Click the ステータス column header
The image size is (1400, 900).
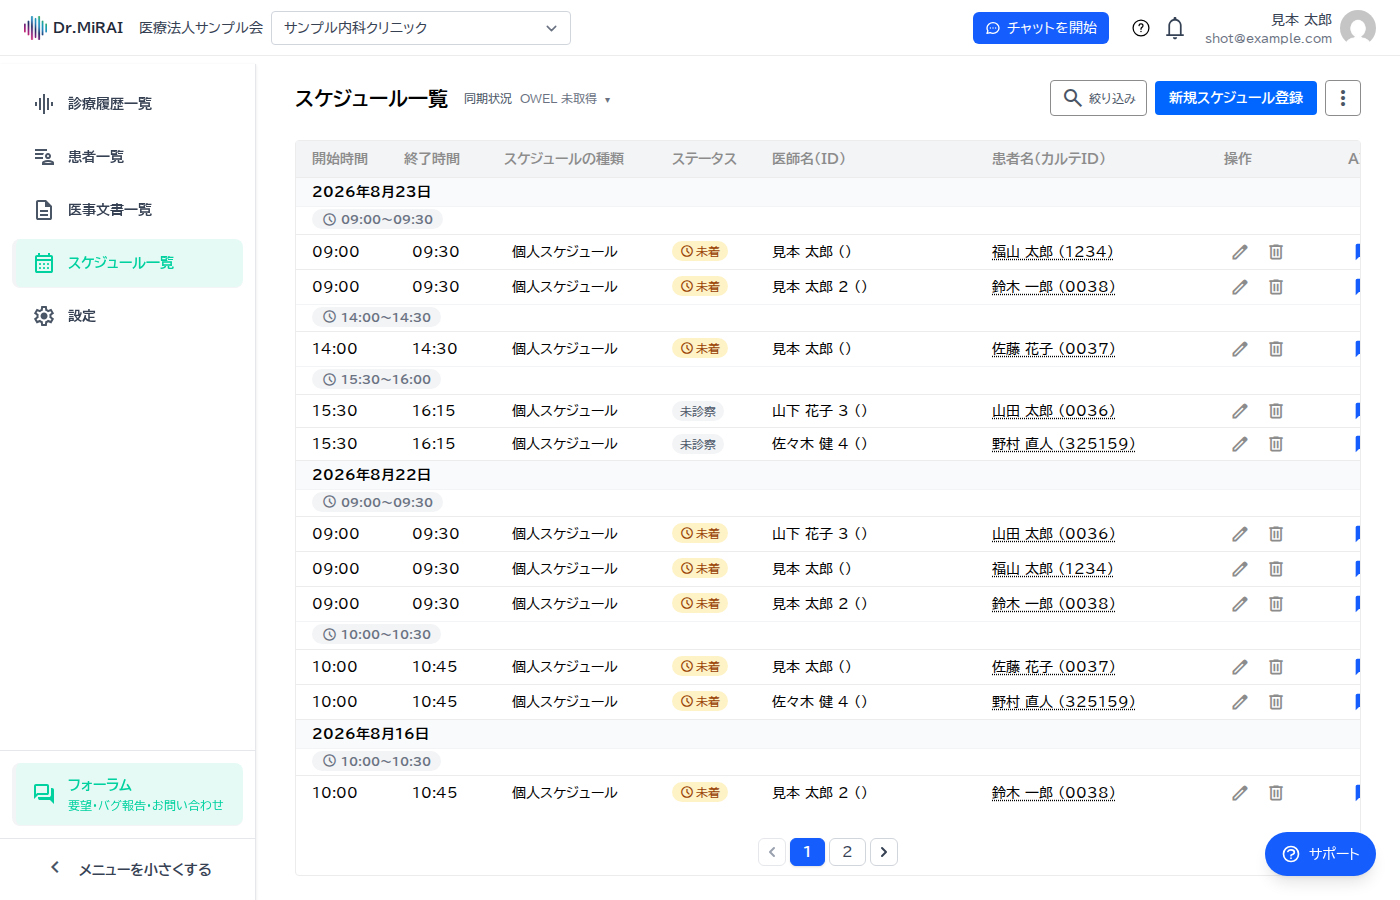click(x=704, y=159)
